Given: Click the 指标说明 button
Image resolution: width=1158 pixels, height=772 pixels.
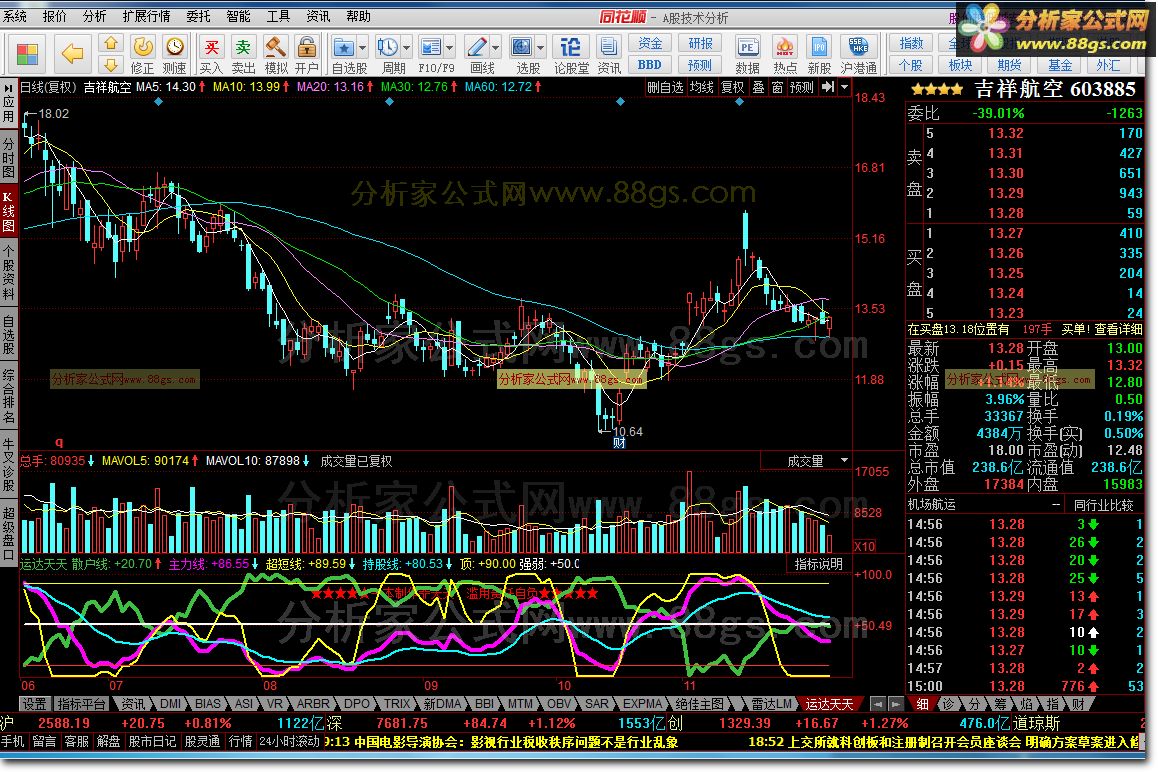Looking at the screenshot, I should coord(818,564).
